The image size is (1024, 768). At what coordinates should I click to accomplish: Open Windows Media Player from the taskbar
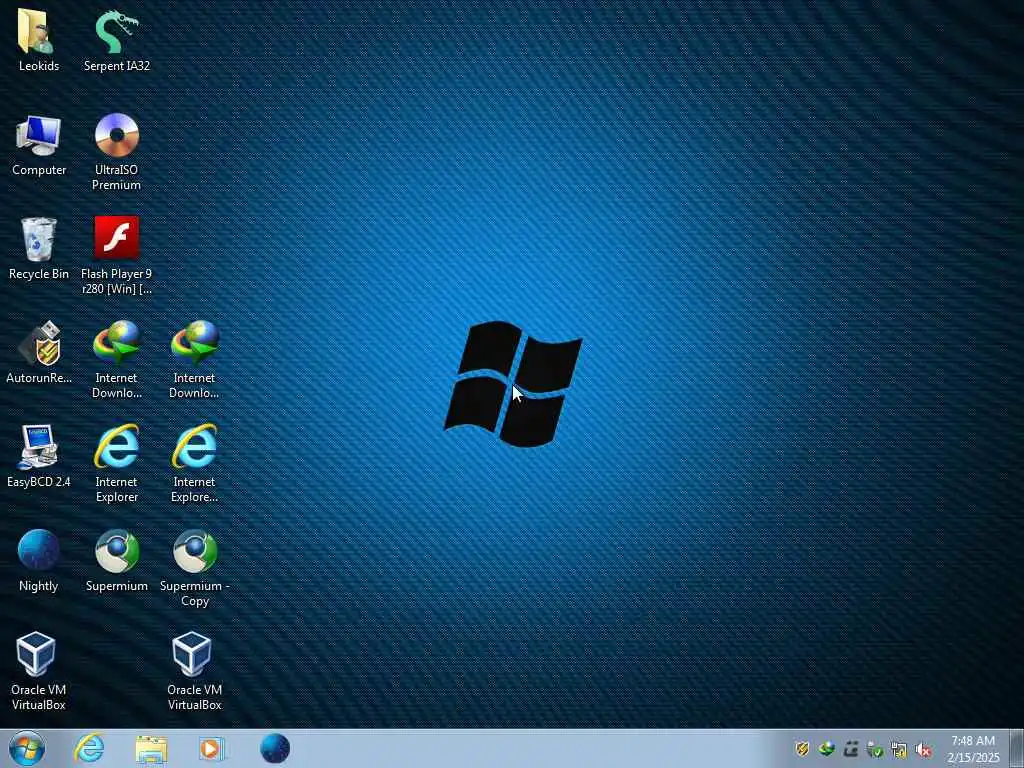(x=212, y=748)
